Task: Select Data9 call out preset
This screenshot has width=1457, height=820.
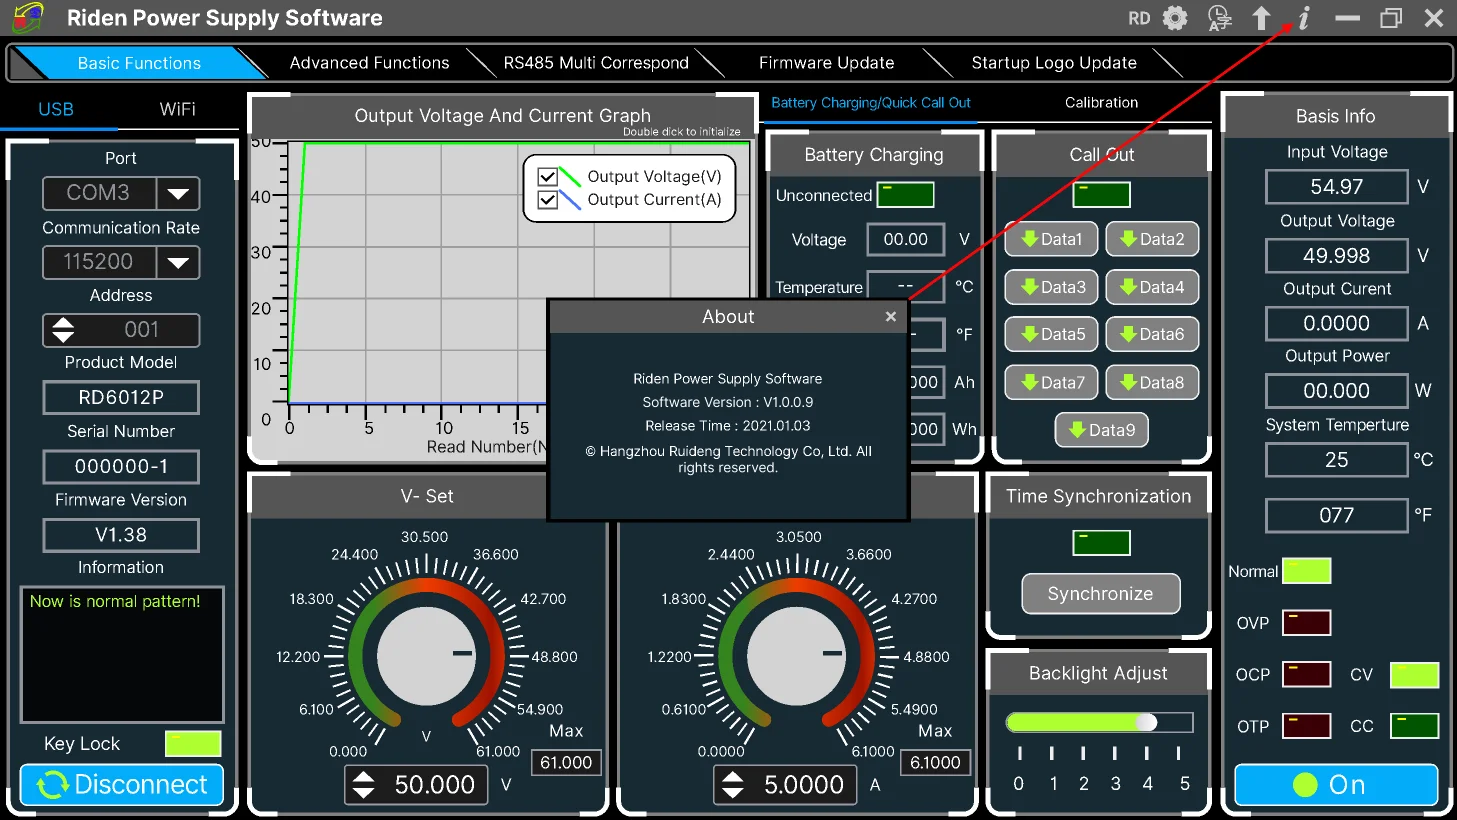Action: 1101,430
